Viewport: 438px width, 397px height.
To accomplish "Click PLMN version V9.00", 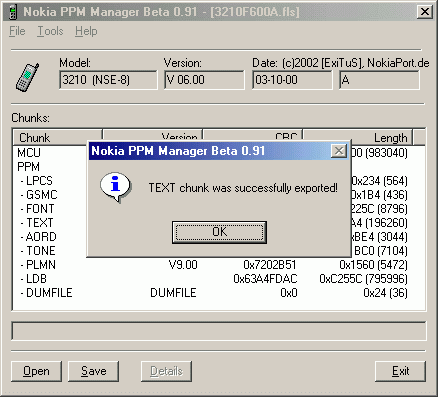I will 183,265.
